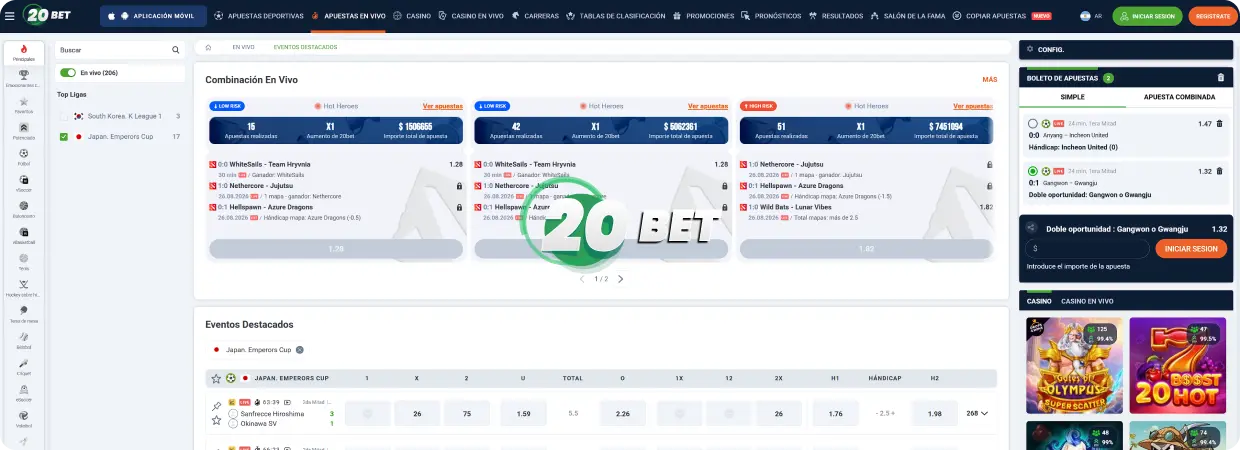The image size is (1240, 450).
Task: Open Tablas de clasificación menu
Action: pos(615,16)
